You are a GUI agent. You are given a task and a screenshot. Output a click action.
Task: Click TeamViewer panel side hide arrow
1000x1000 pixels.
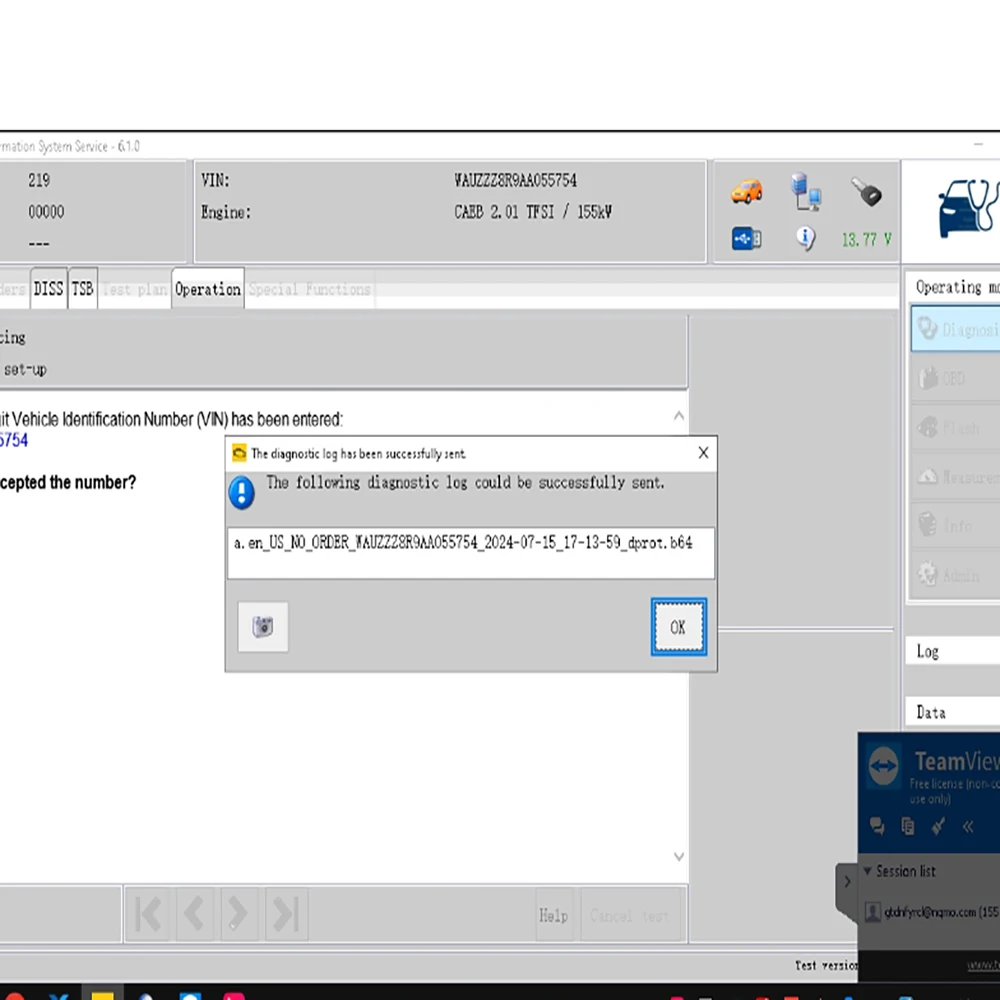coord(847,882)
